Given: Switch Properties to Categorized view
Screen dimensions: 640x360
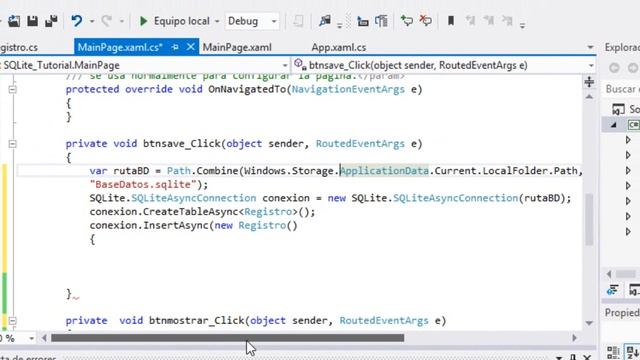Looking at the screenshot, I should 613,352.
